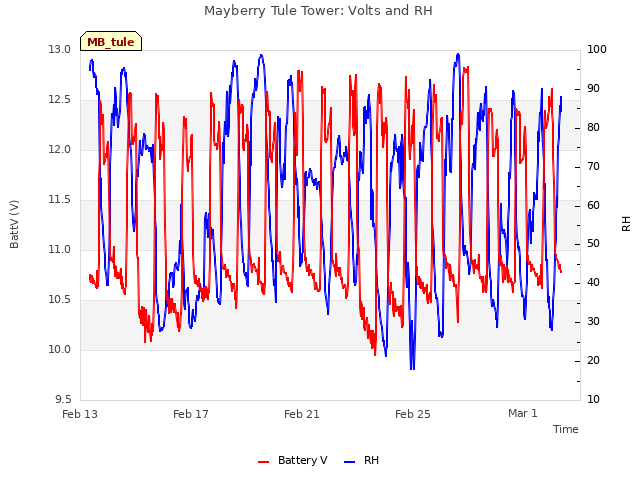Click the MB_tule label badge
The image size is (640, 480).
click(x=111, y=41)
